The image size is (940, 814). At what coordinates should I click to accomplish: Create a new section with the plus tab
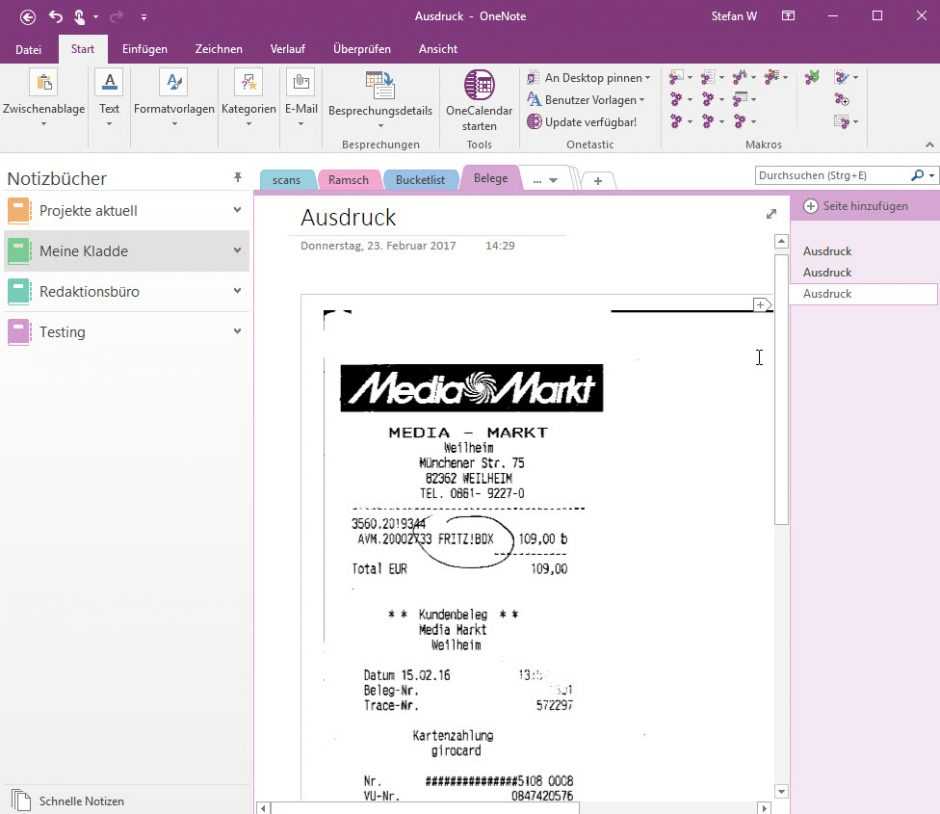598,180
